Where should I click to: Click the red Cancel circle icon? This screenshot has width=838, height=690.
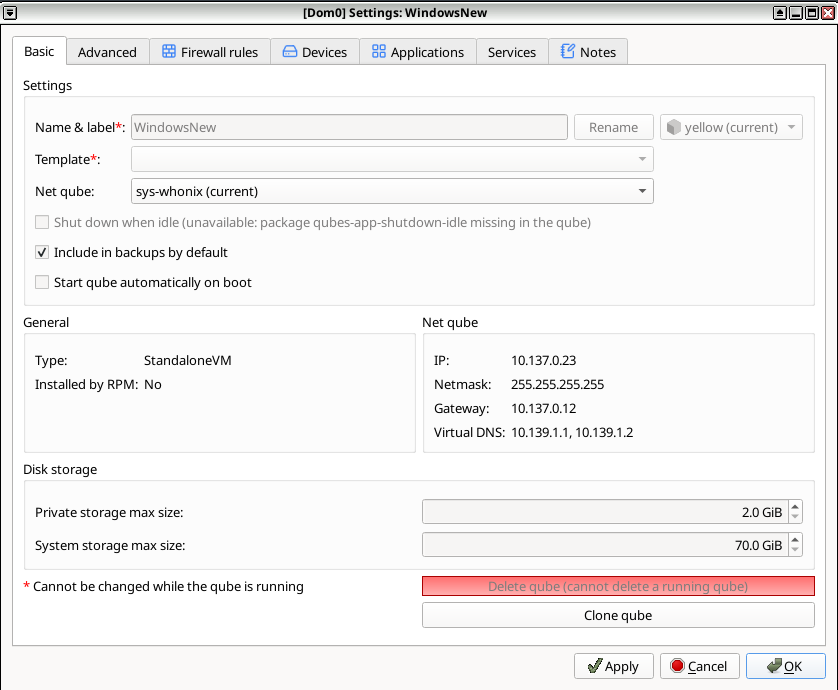click(677, 666)
